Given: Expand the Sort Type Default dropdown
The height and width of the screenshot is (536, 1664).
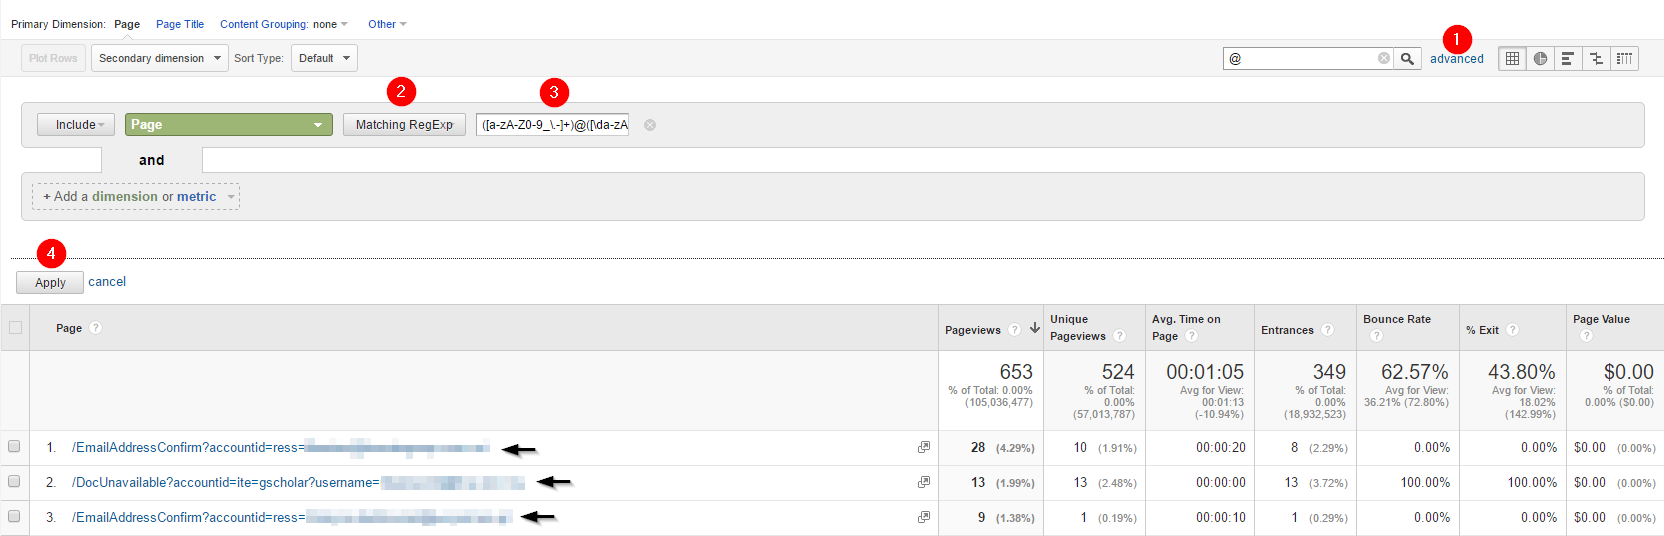Looking at the screenshot, I should click(x=324, y=58).
